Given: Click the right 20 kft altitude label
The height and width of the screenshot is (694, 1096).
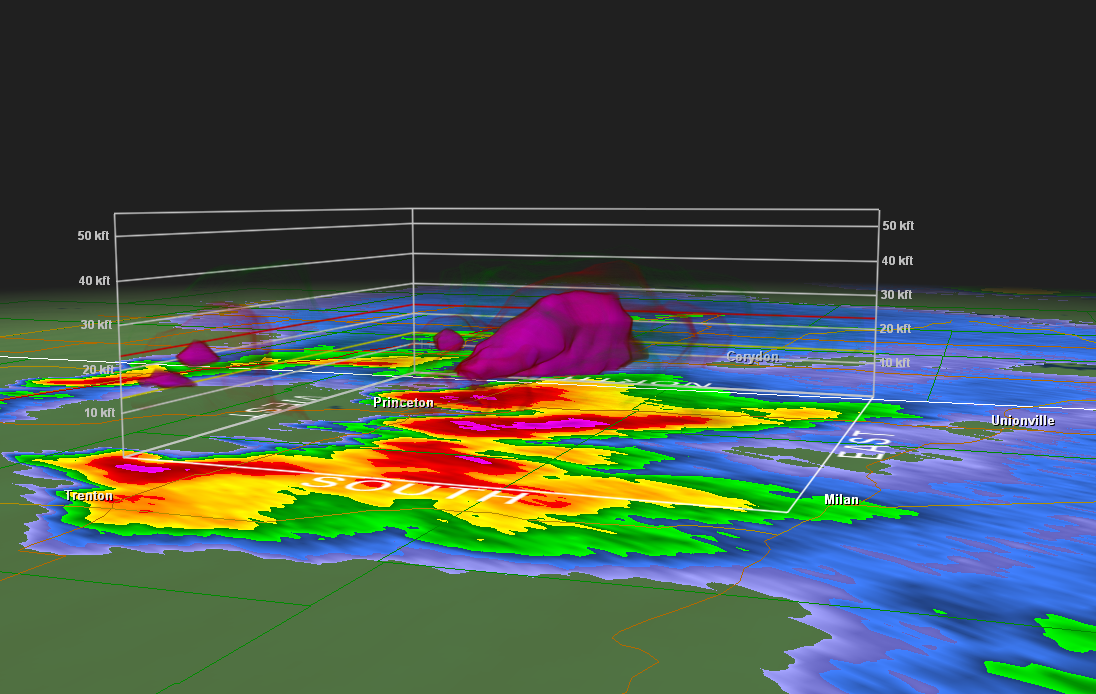Looking at the screenshot, I should pyautogui.click(x=895, y=328).
